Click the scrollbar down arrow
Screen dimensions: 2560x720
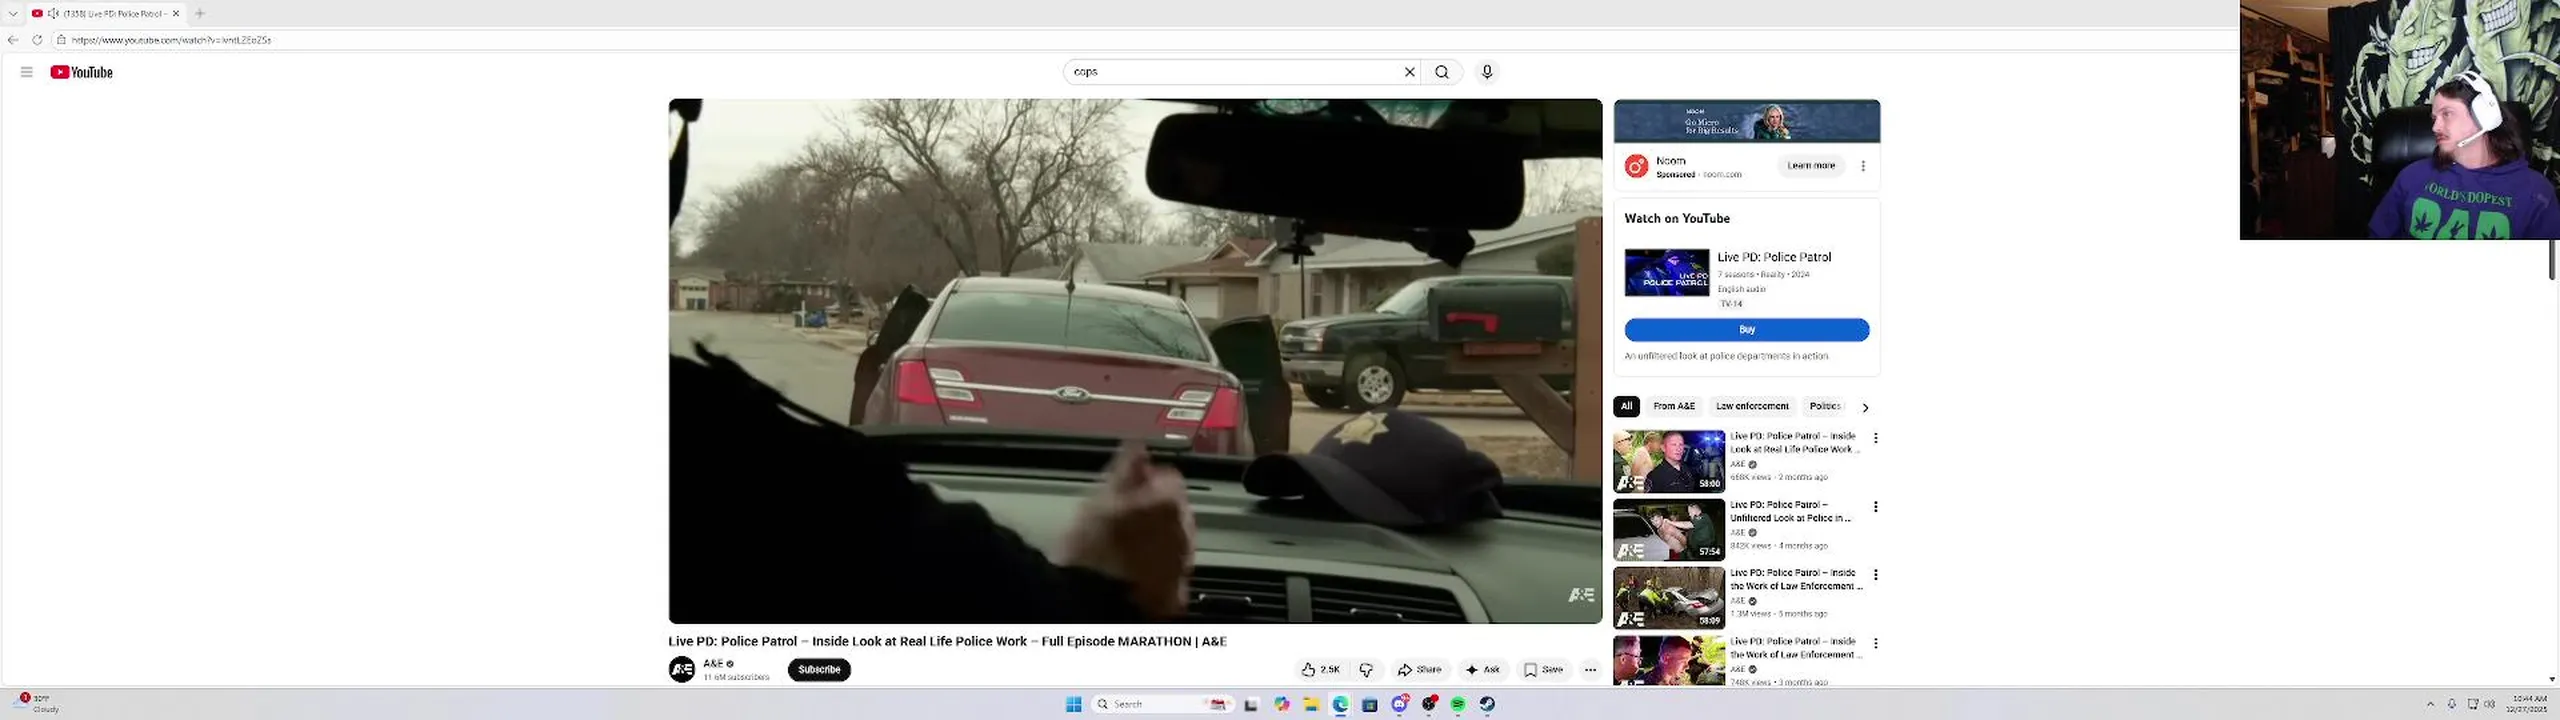(2552, 679)
